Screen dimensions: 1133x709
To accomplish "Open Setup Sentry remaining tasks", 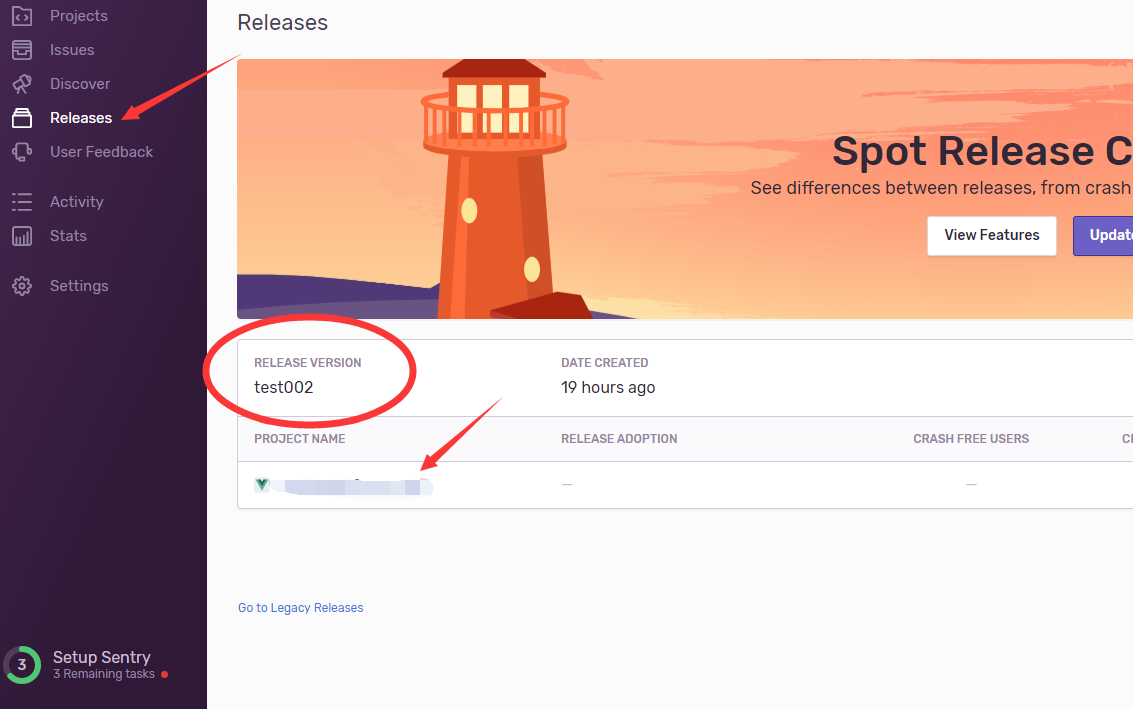I will click(101, 664).
